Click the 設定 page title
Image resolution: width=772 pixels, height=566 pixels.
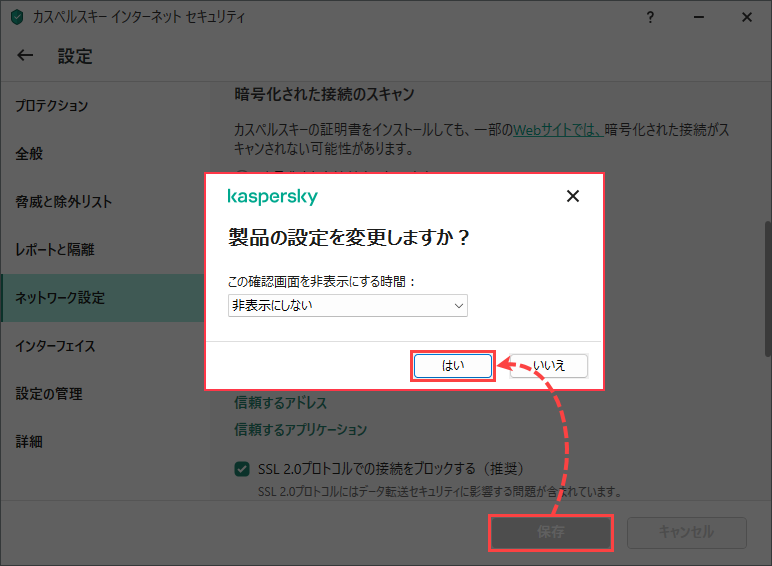75,56
